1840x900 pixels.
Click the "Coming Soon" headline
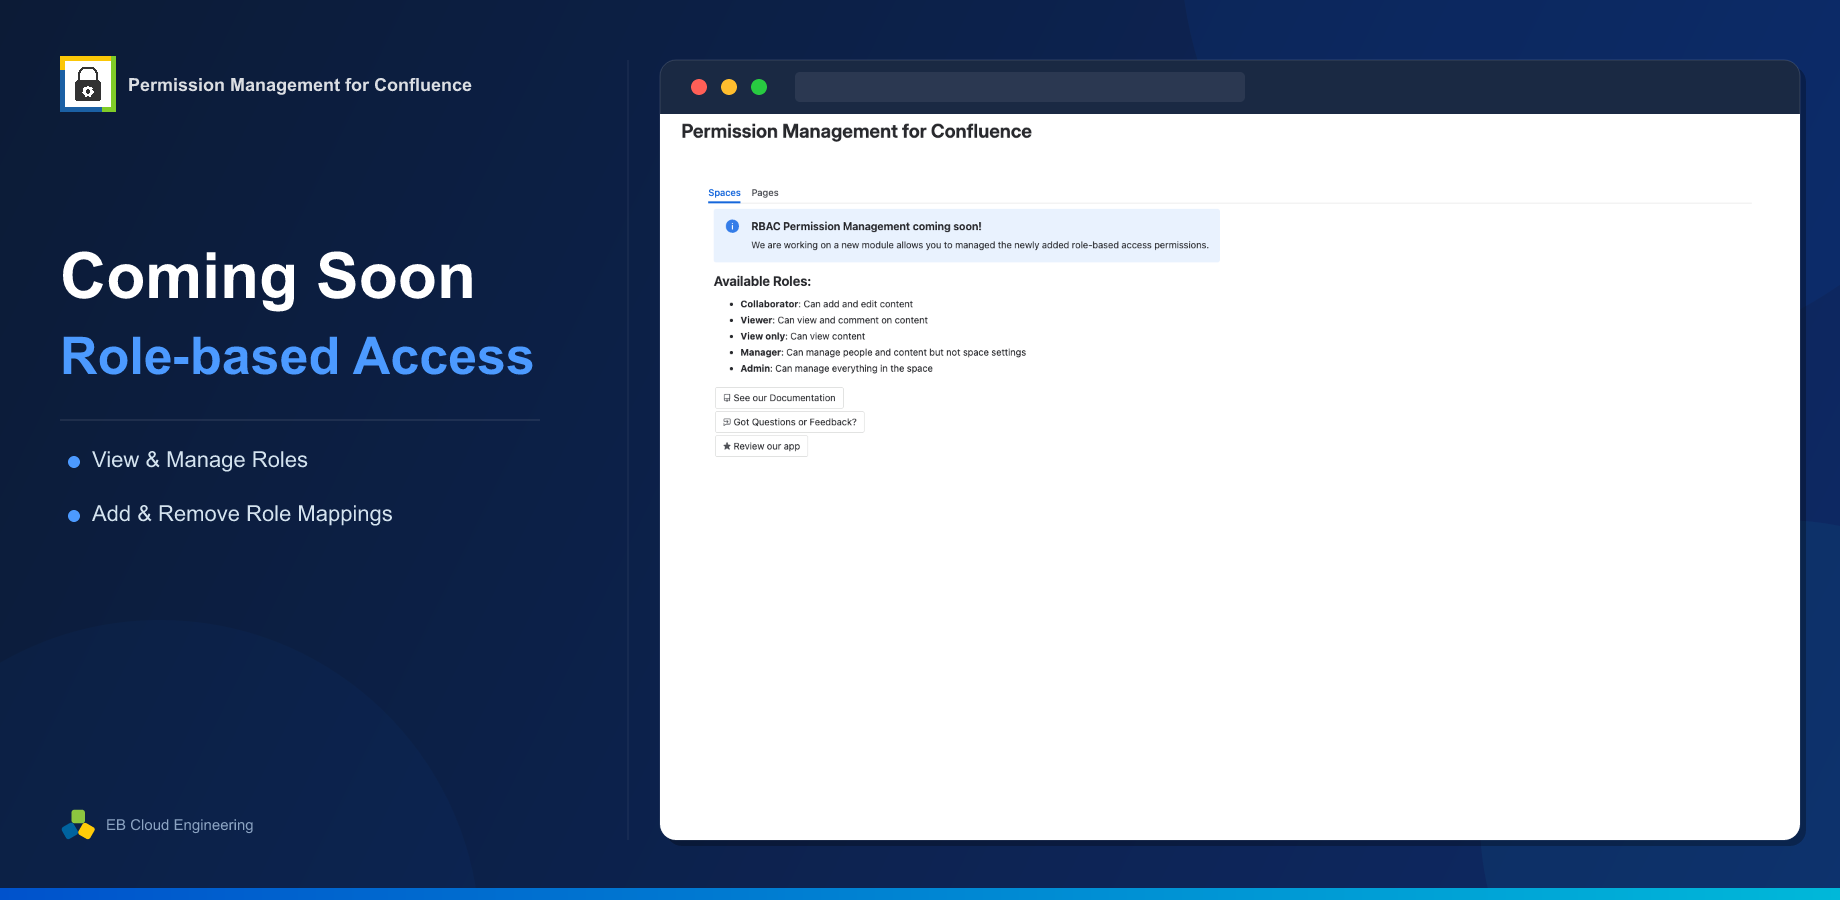268,276
